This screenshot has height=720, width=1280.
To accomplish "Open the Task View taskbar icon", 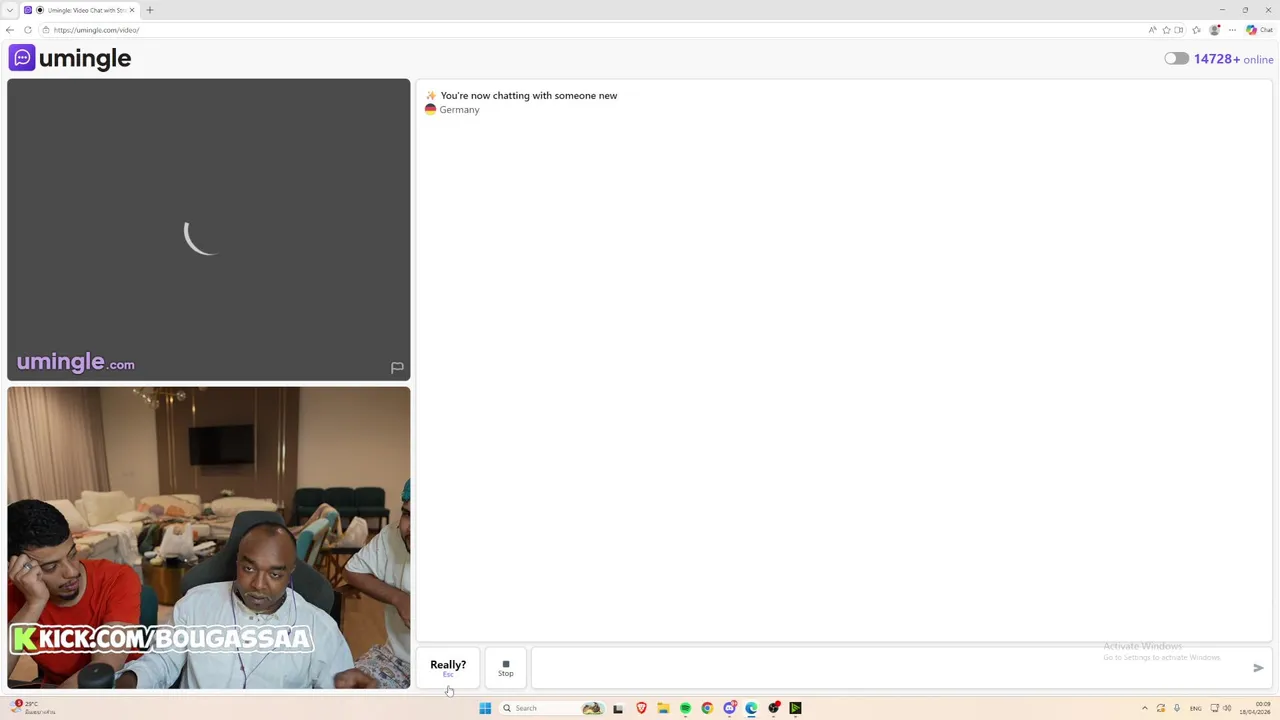I will (618, 708).
